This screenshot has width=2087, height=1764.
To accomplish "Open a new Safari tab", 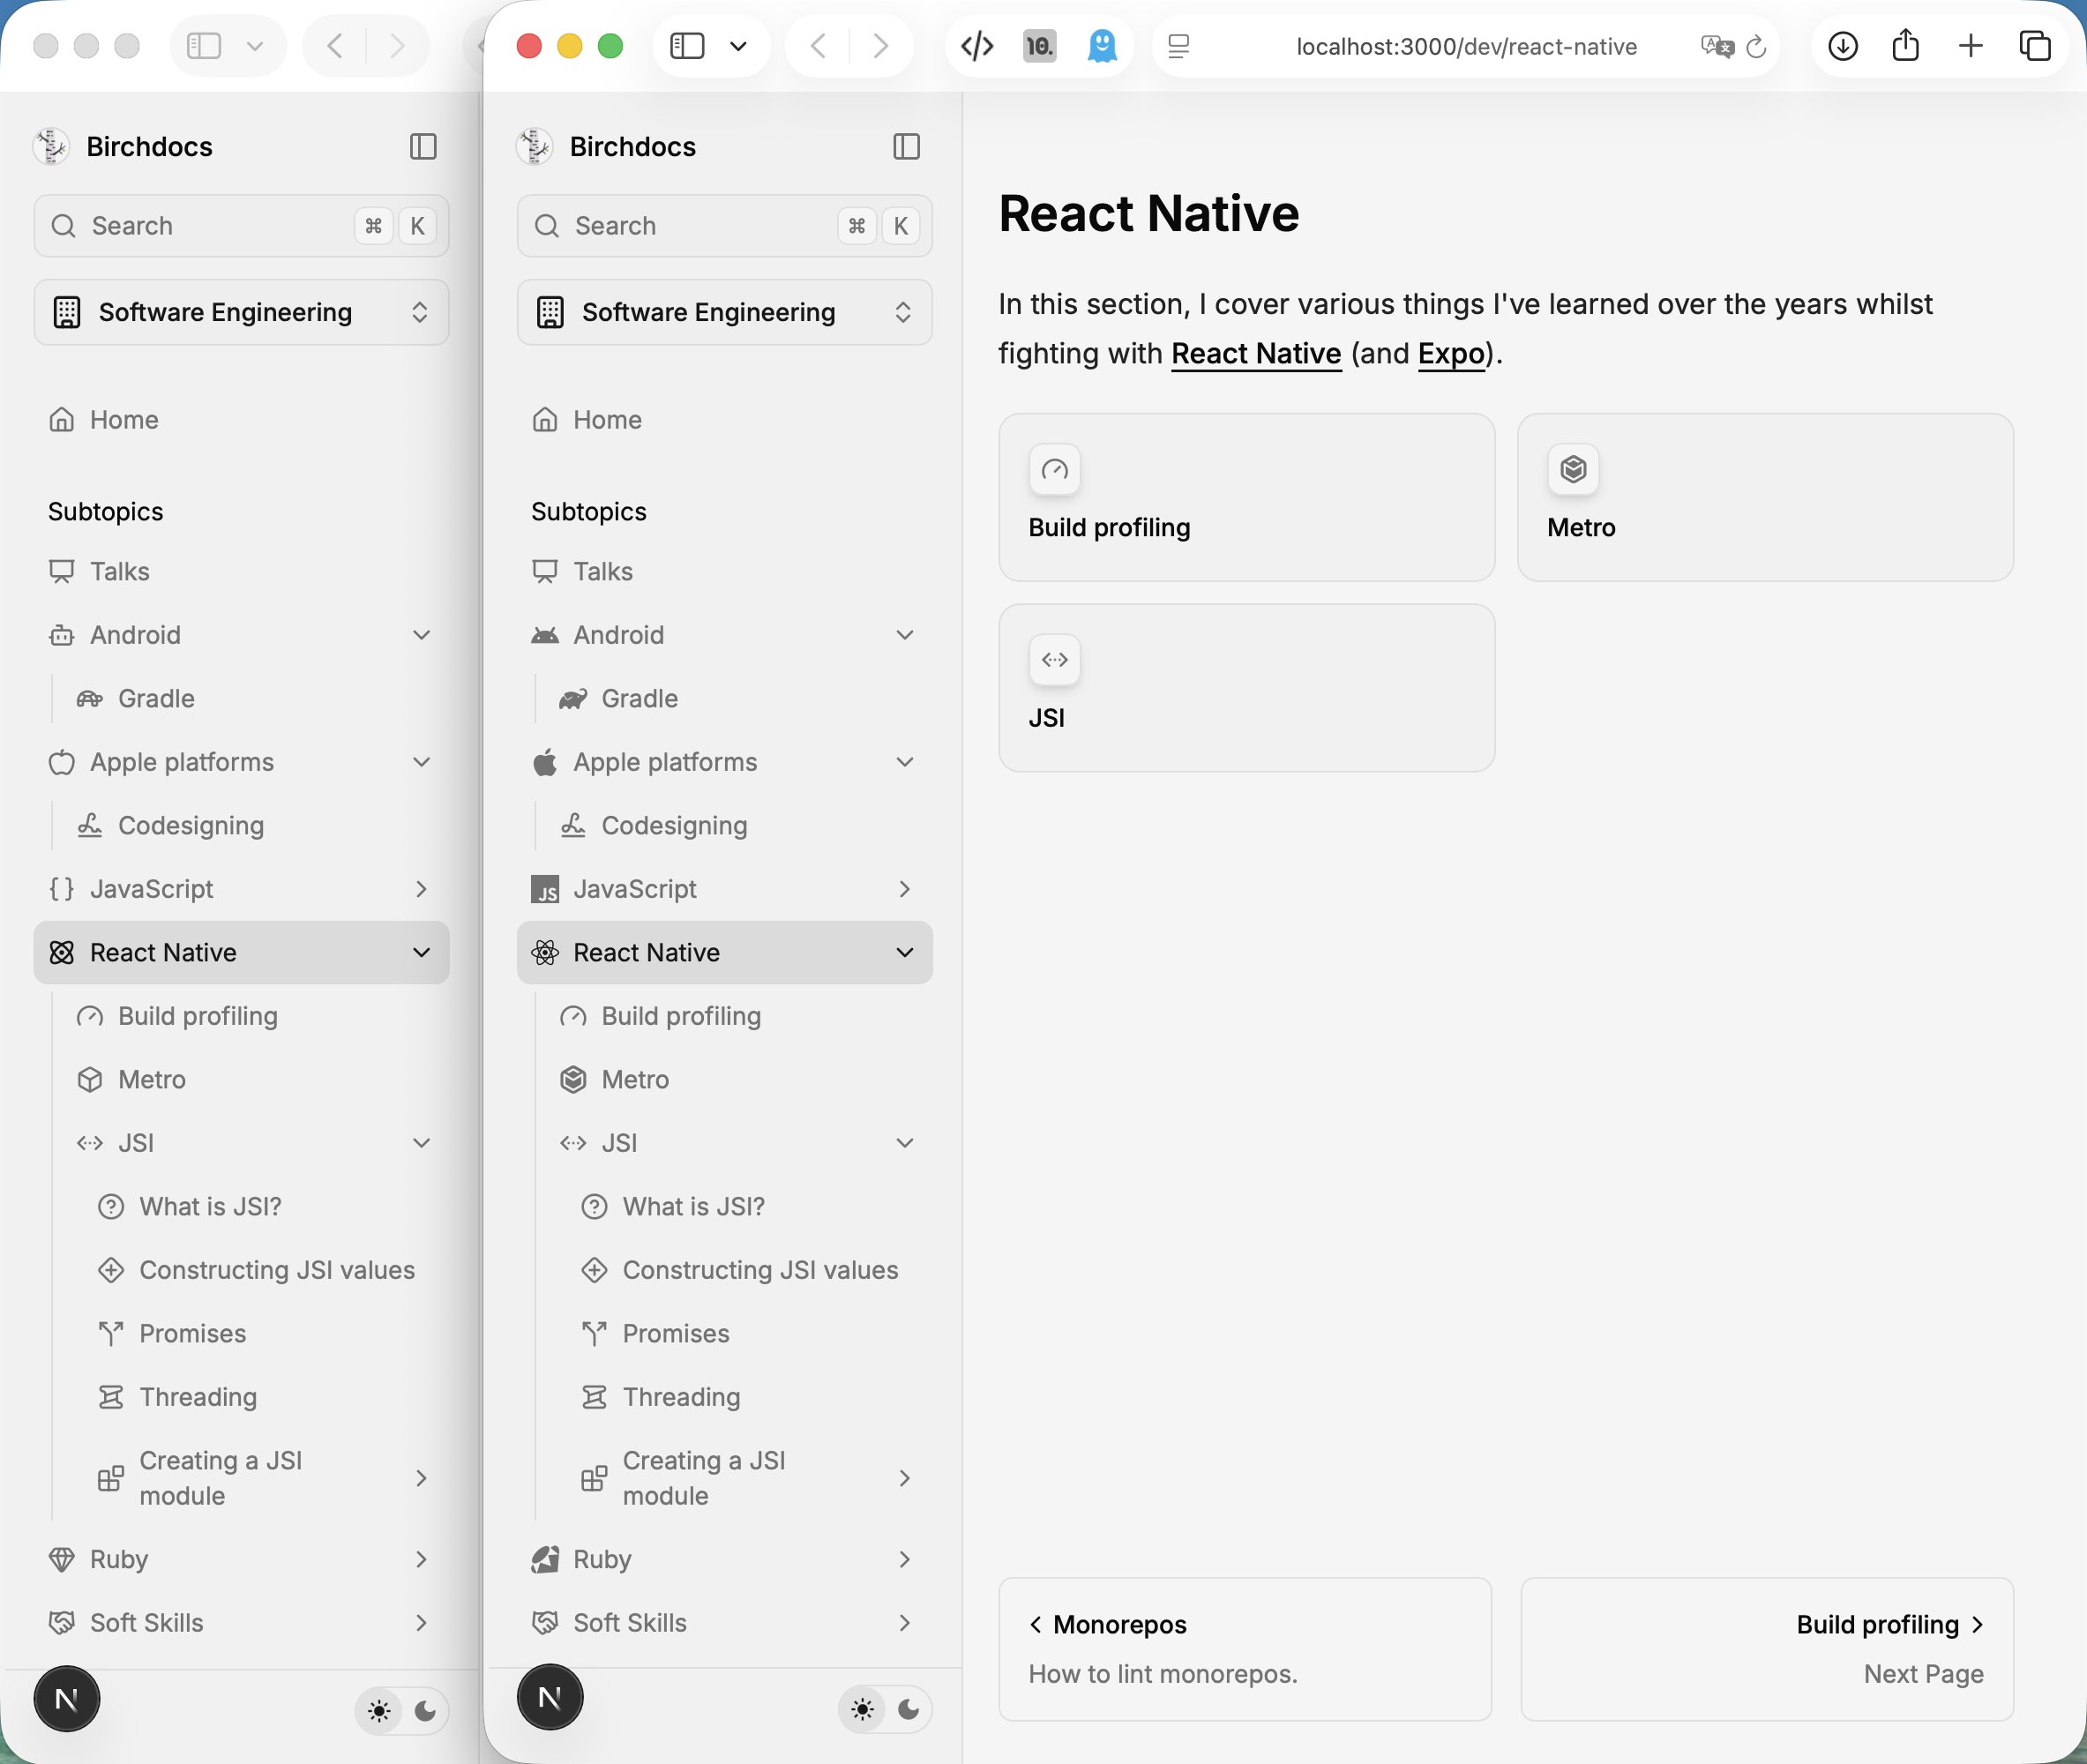I will (x=1970, y=46).
